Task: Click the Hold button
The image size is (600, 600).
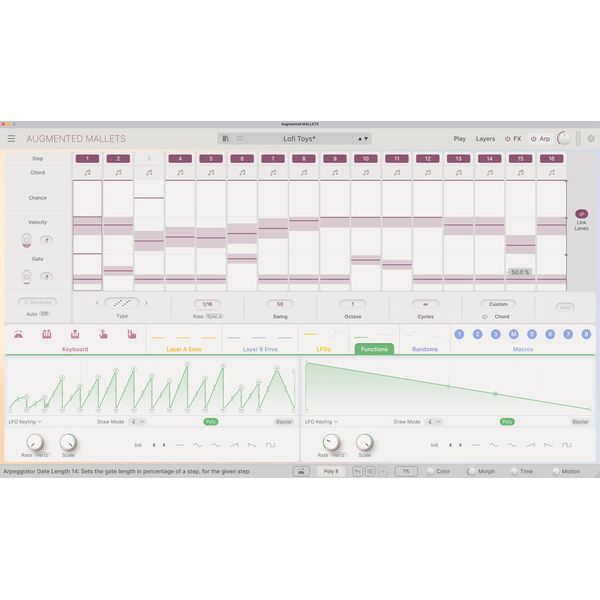Action: pyautogui.click(x=565, y=307)
